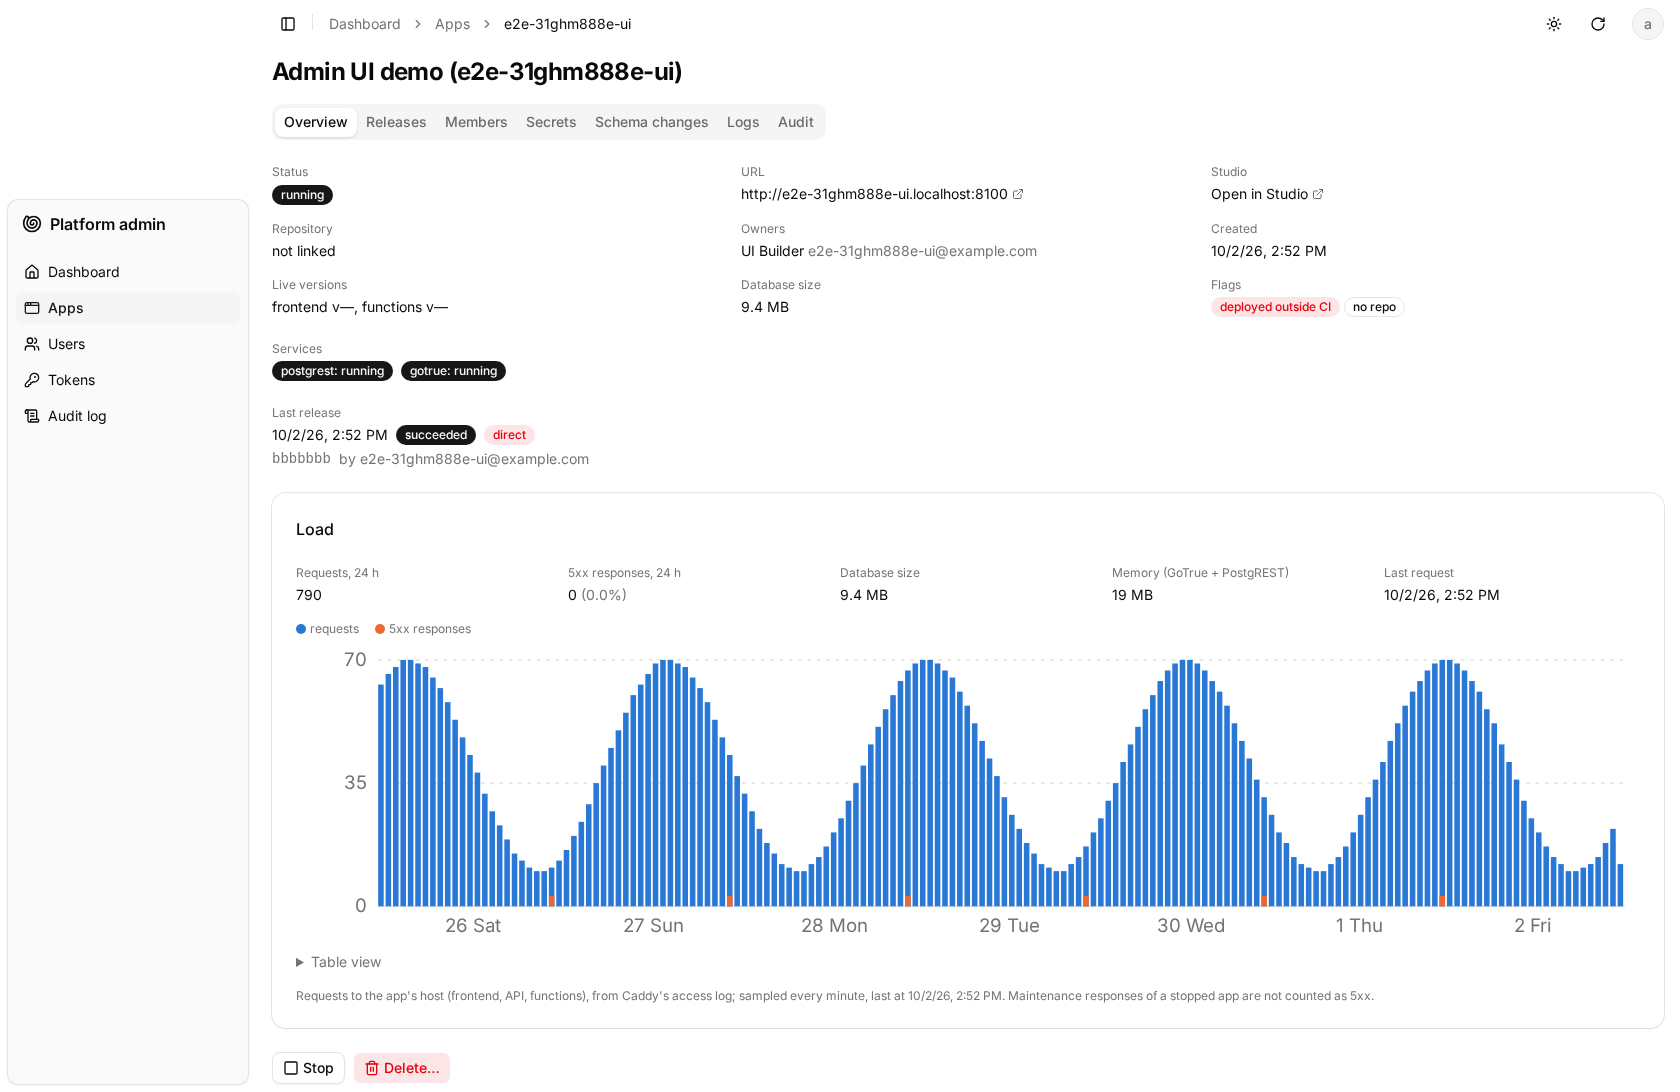
Task: Open the Schema changes tab
Action: [652, 122]
